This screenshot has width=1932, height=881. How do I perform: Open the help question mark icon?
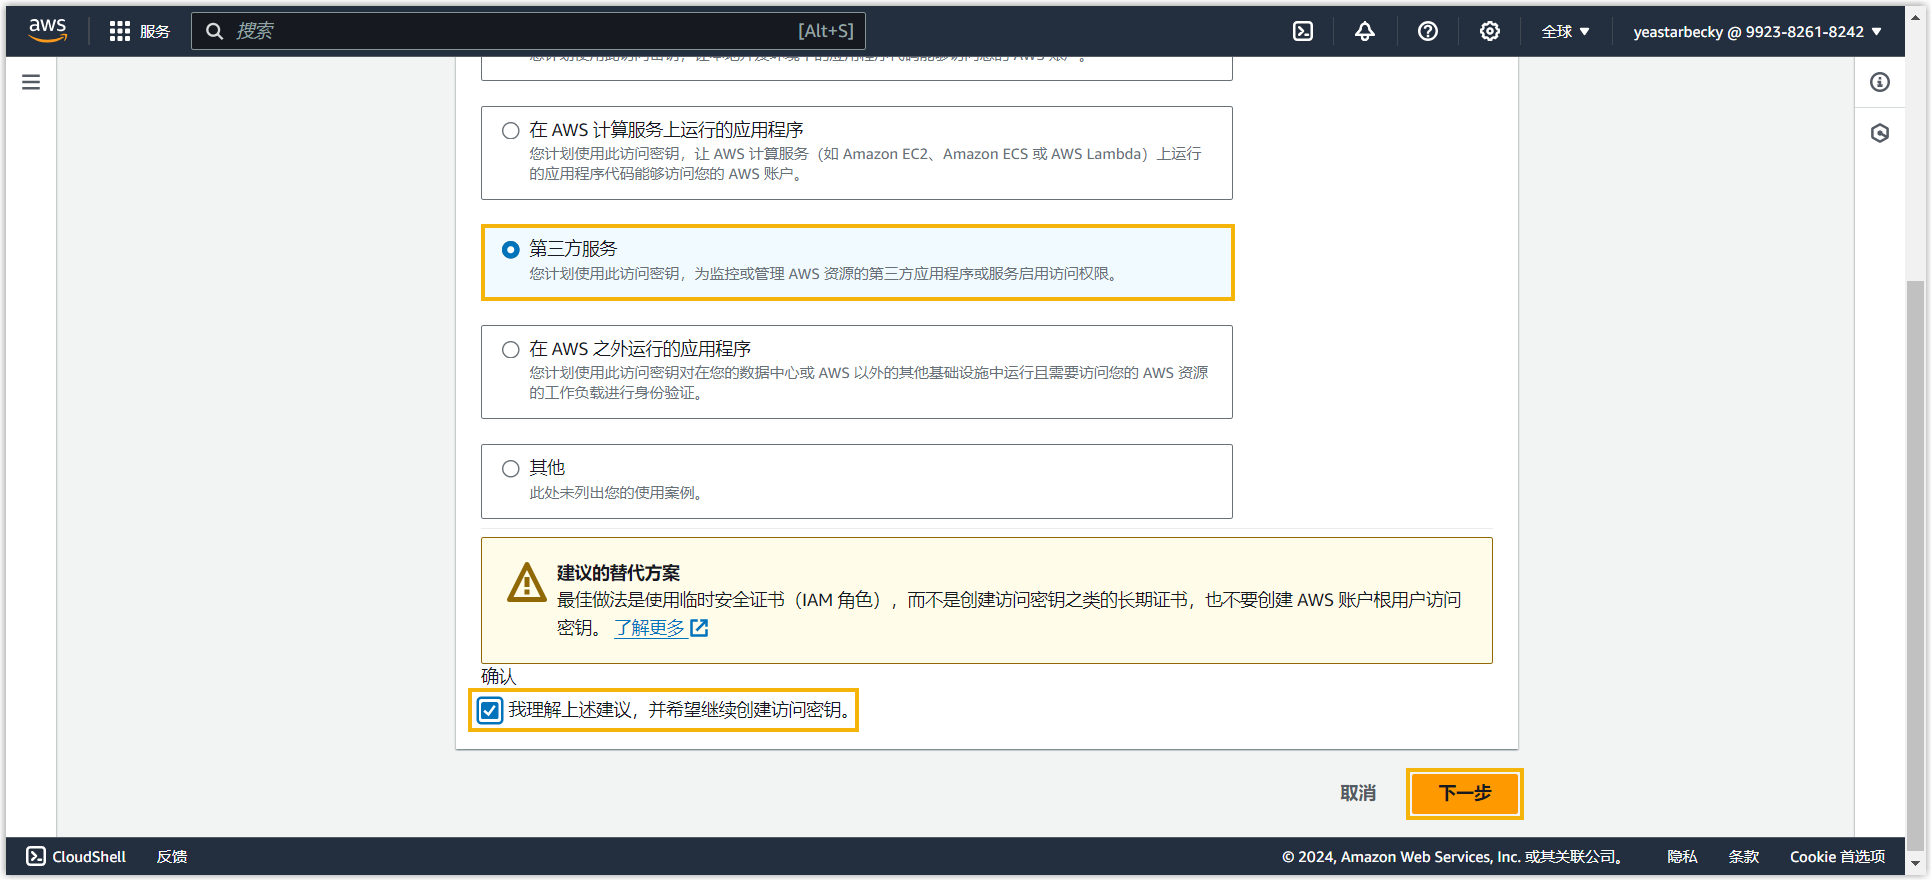click(1428, 31)
